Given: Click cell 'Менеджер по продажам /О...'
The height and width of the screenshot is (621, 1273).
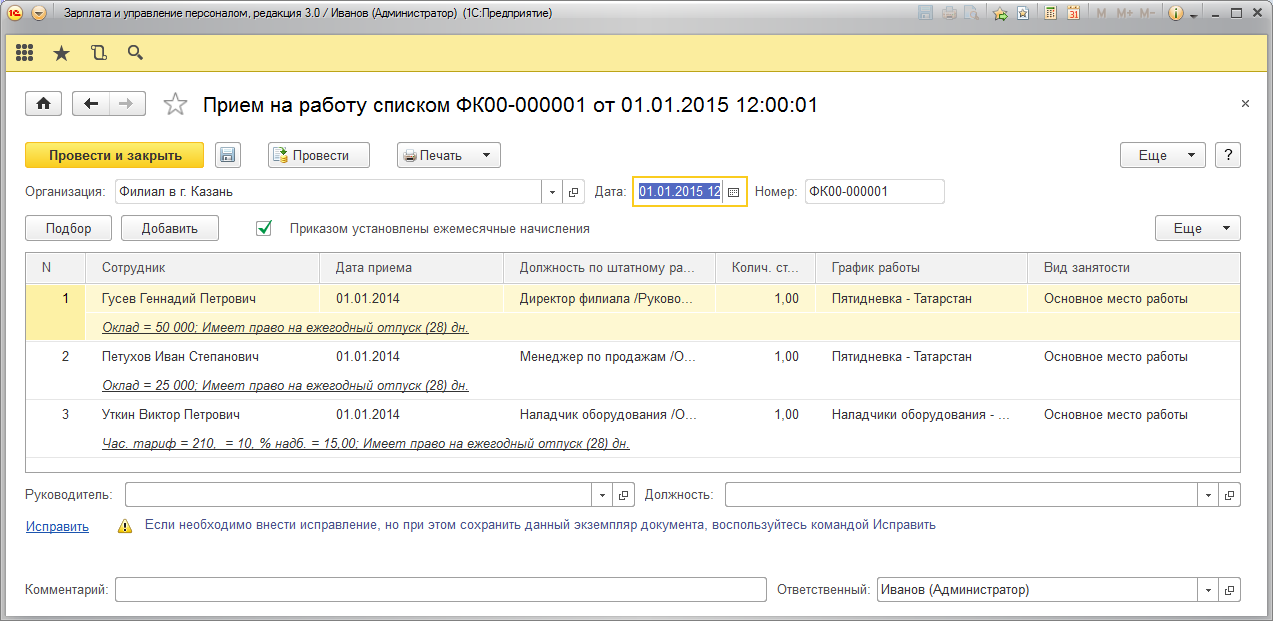Looking at the screenshot, I should click(608, 356).
